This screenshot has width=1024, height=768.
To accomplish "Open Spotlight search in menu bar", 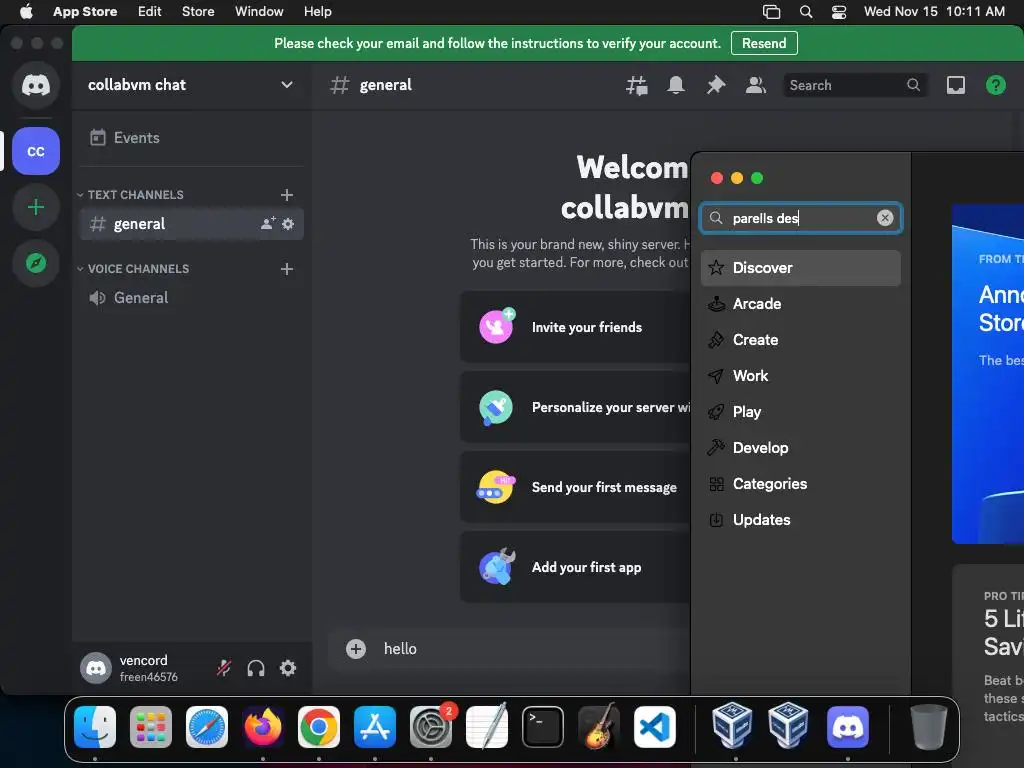I will point(806,12).
